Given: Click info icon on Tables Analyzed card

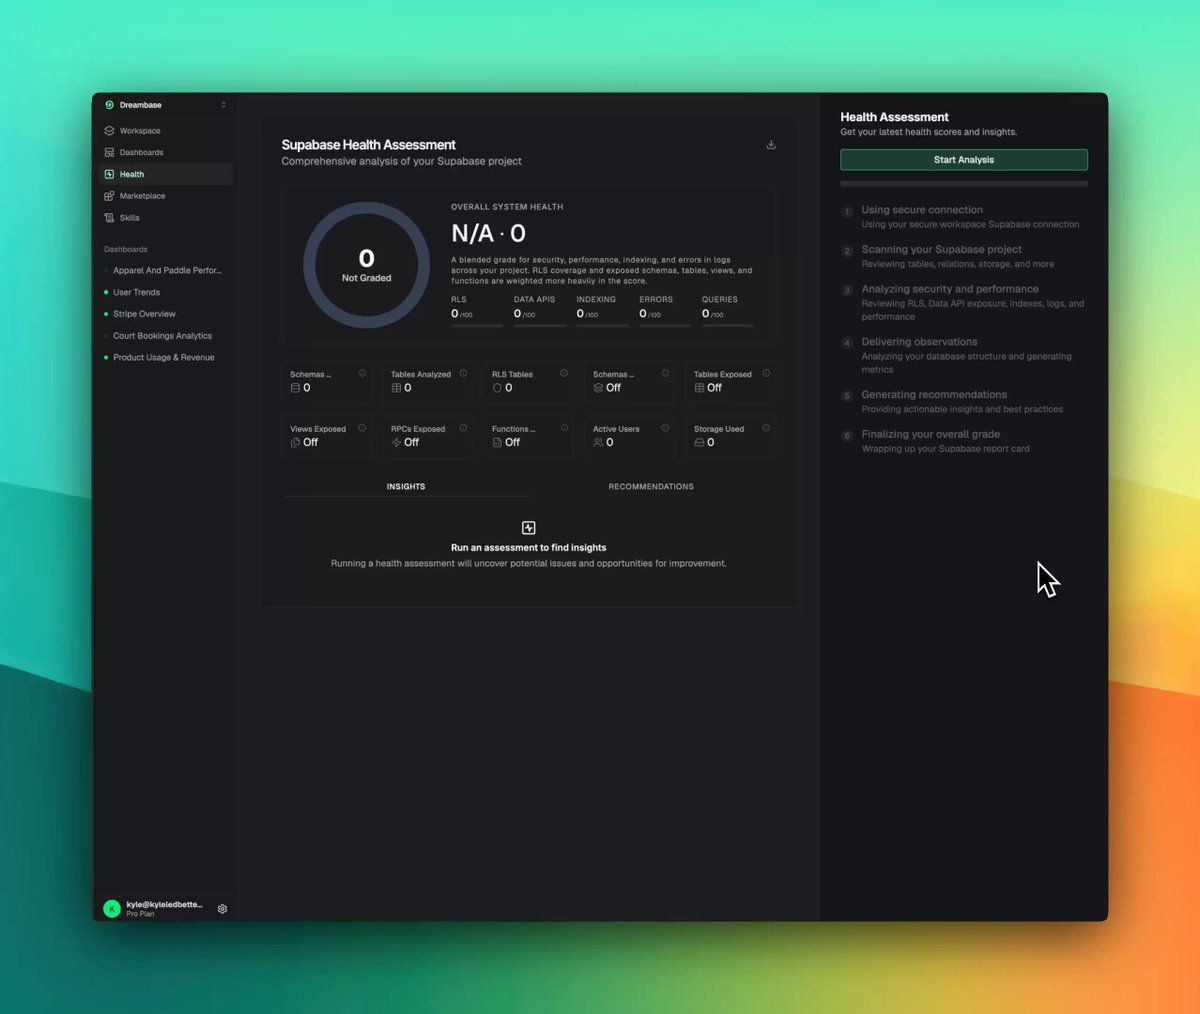Looking at the screenshot, I should 463,373.
